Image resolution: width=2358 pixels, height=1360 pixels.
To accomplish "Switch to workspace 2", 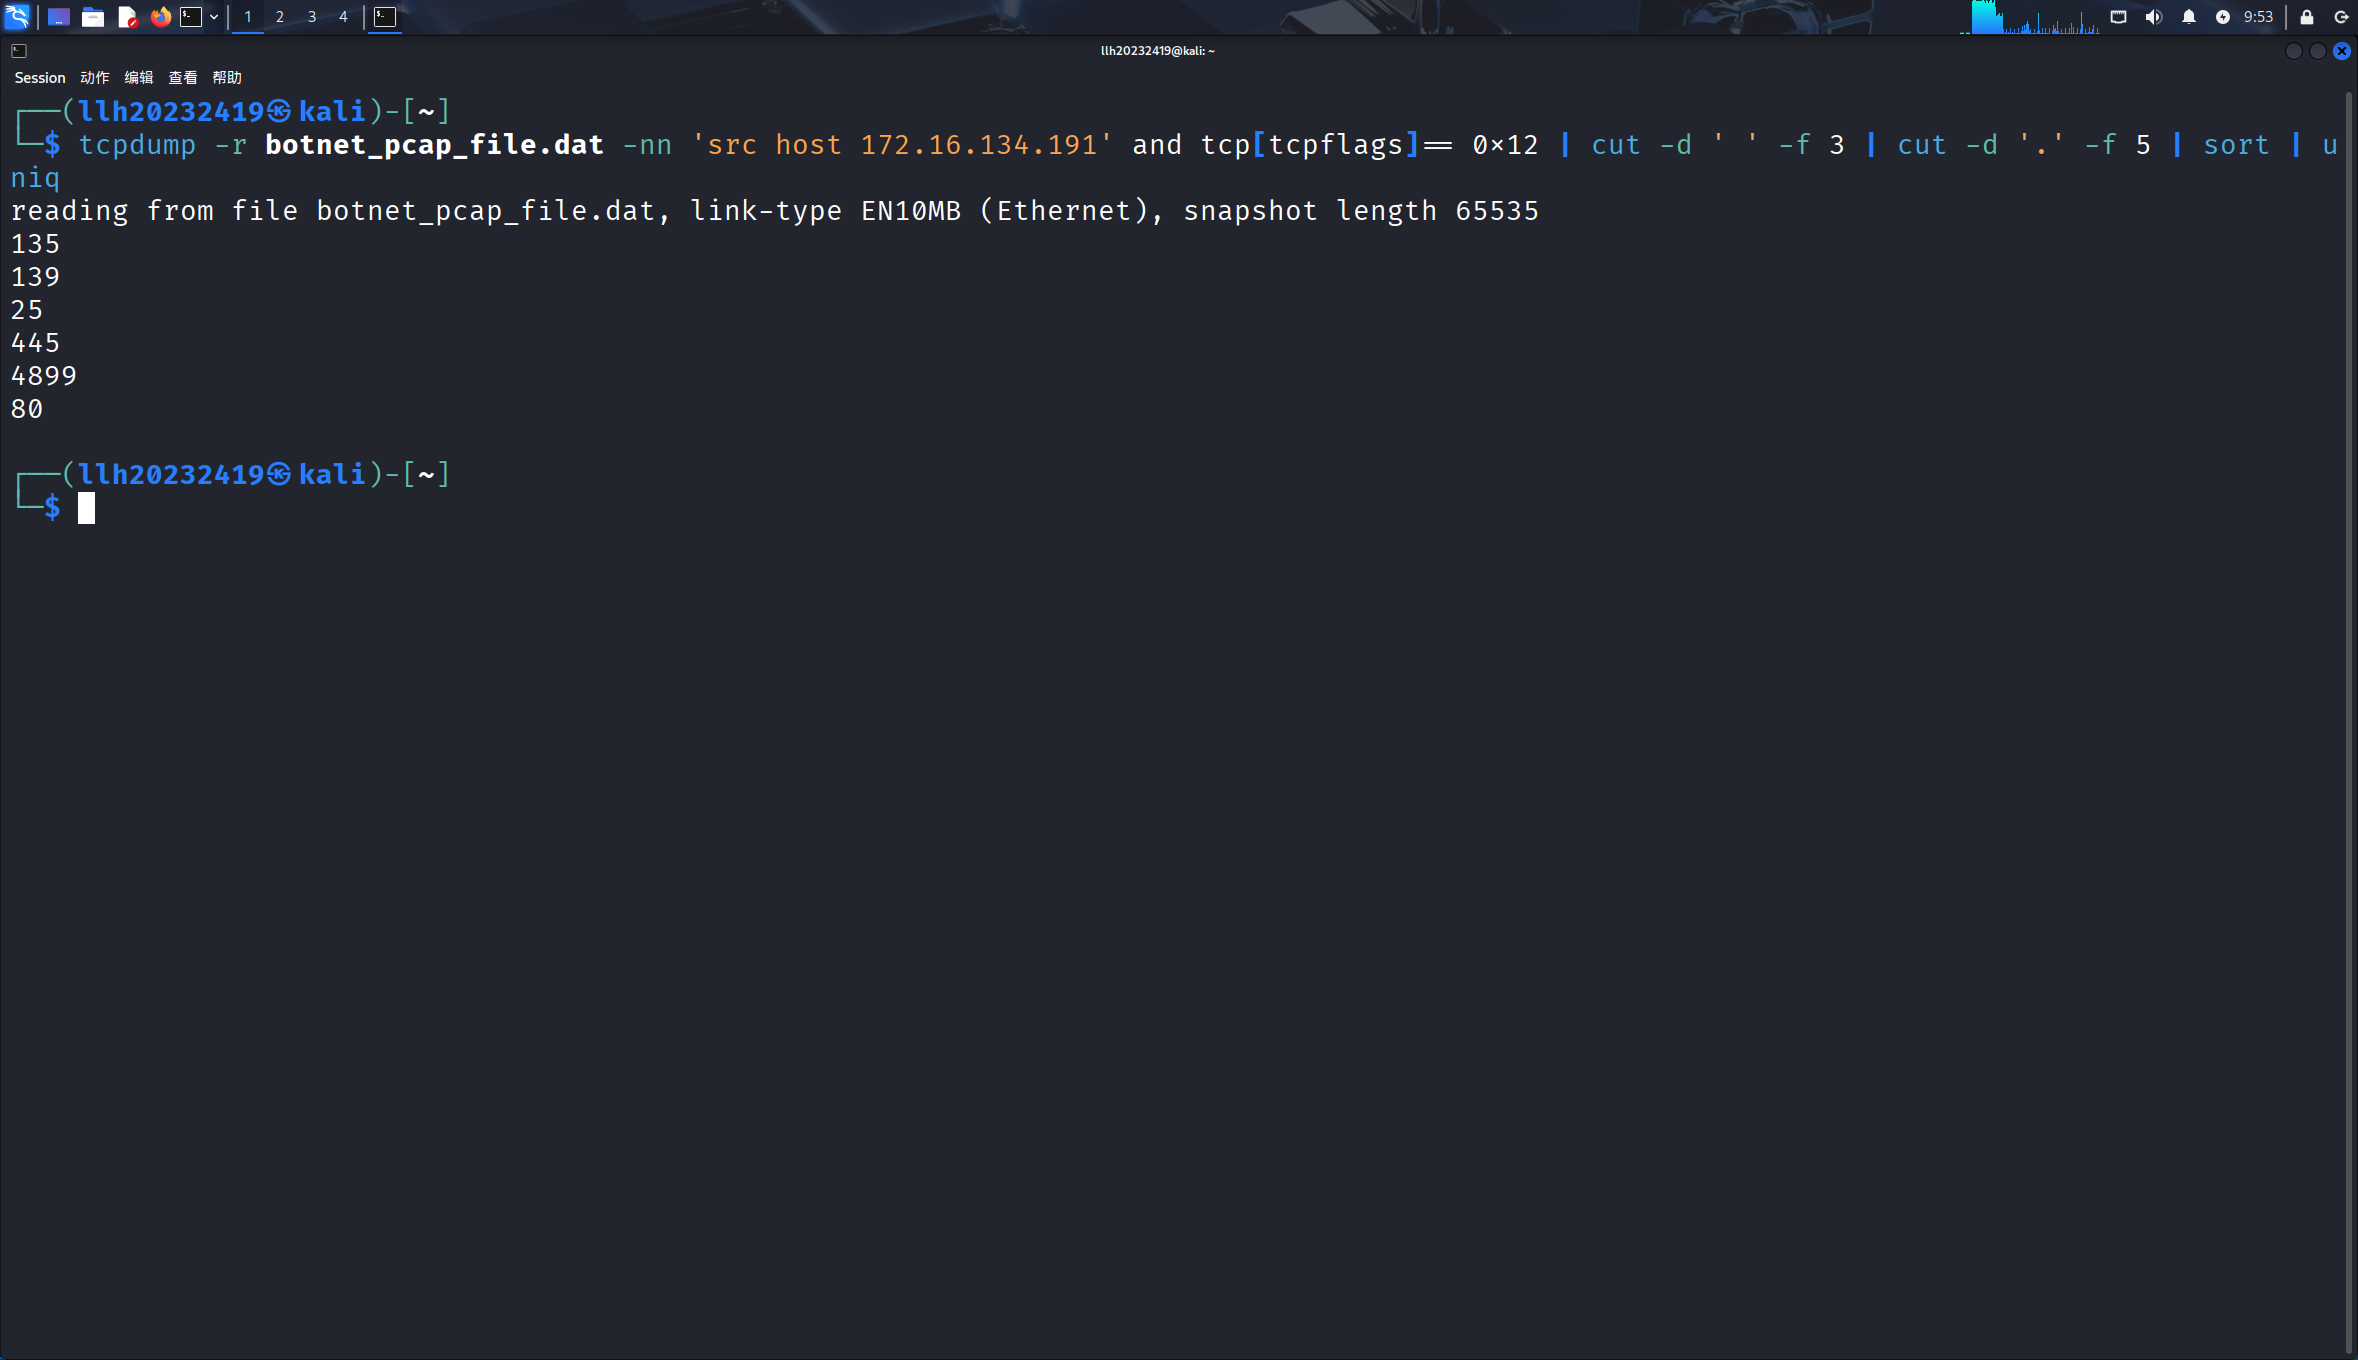I will 279,16.
